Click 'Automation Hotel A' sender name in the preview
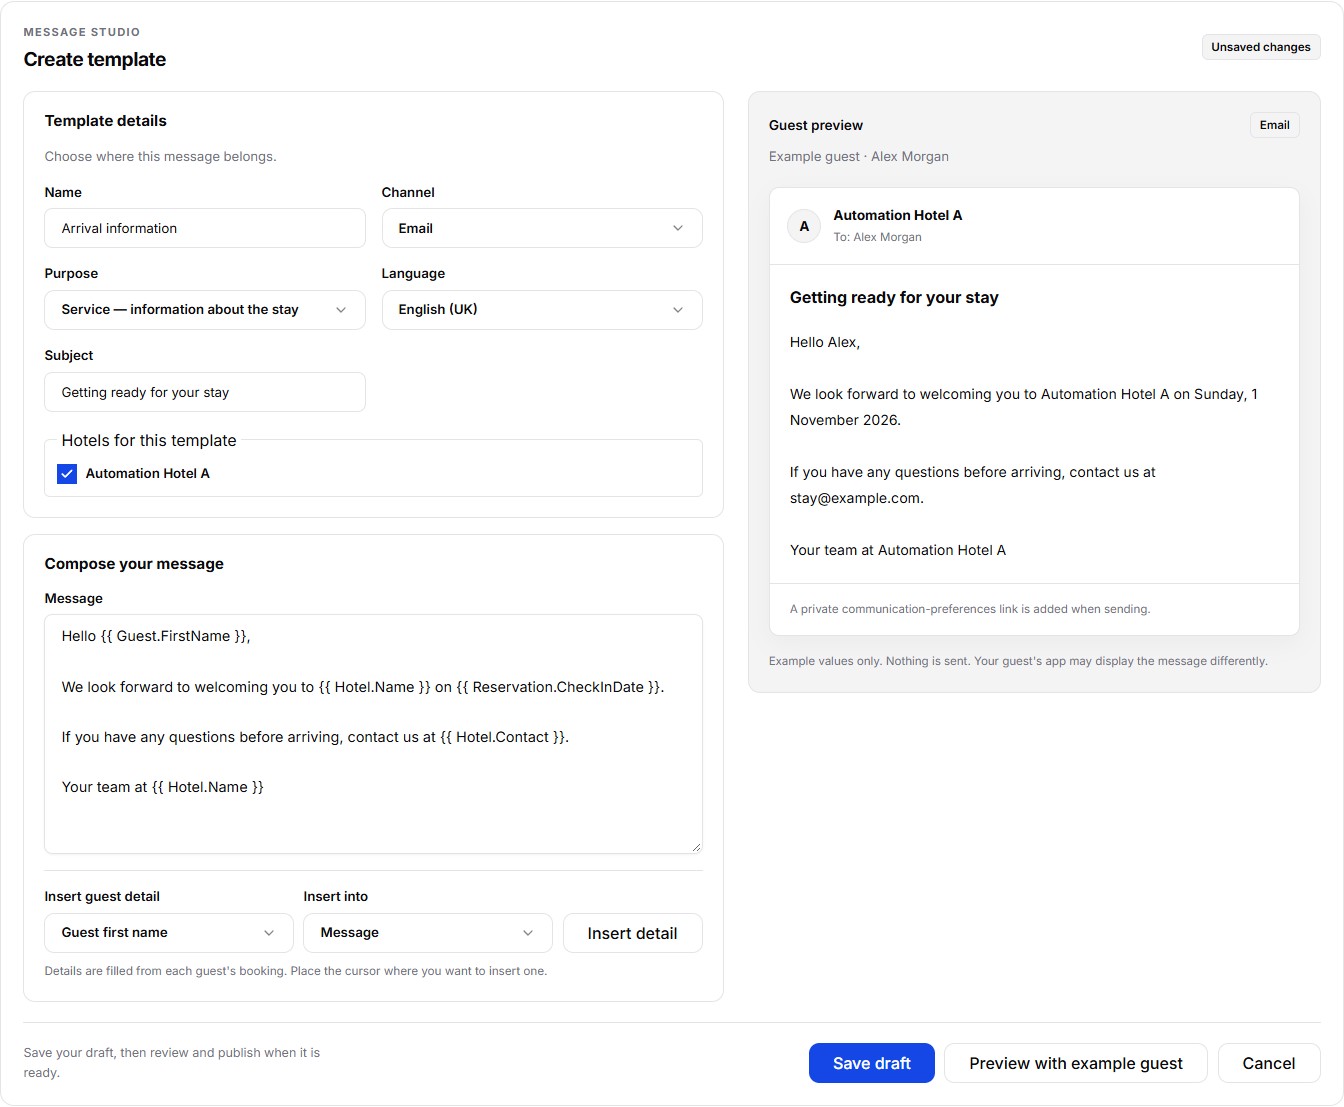1344x1107 pixels. tap(898, 215)
